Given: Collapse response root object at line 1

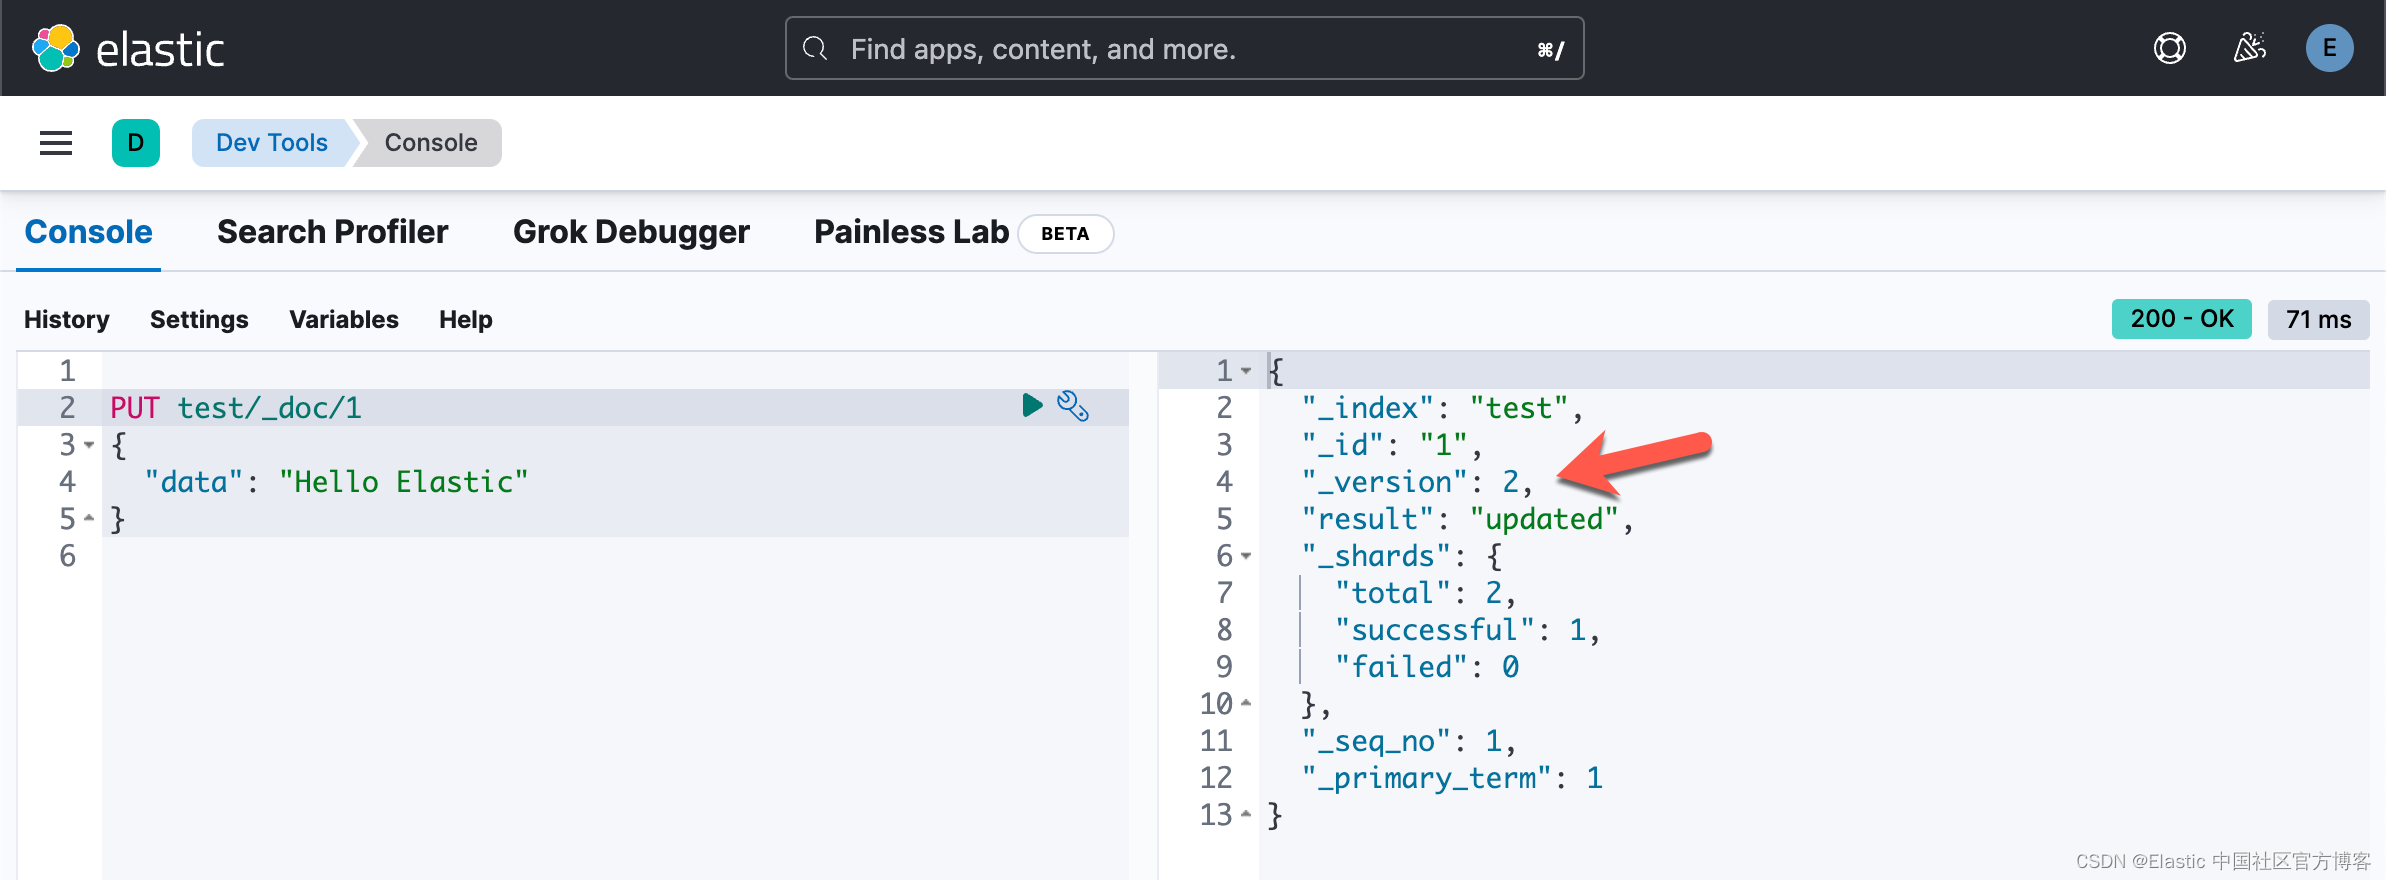Looking at the screenshot, I should [1246, 371].
